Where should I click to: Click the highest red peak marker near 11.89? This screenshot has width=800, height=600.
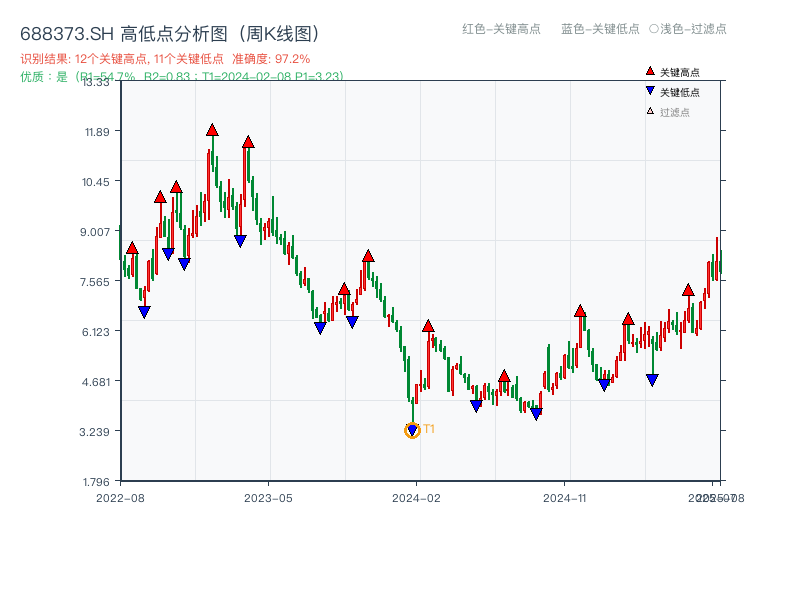click(x=212, y=130)
